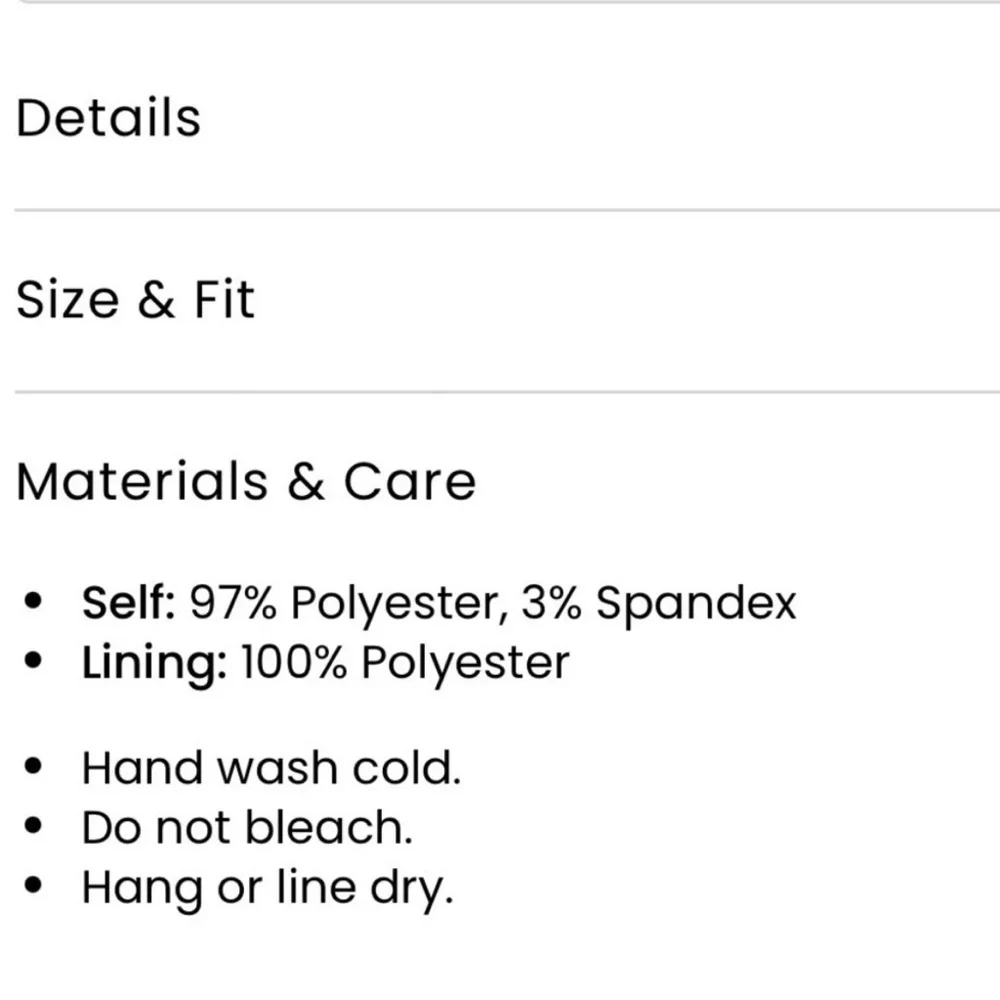Click the bold Self label
1000x1000 pixels.
[x=129, y=604]
